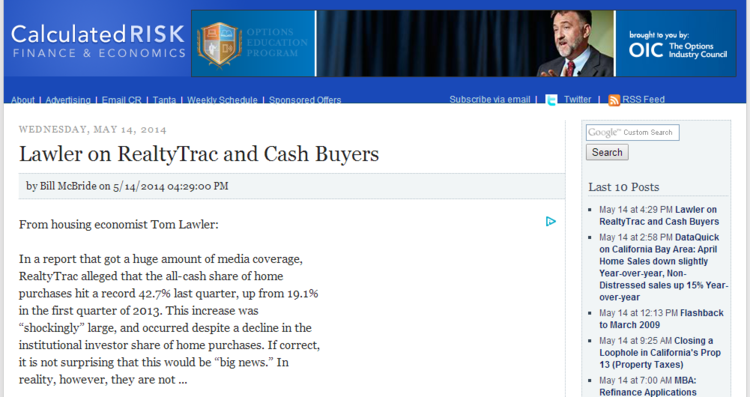Image resolution: width=750 pixels, height=397 pixels.
Task: Click the Google Custom Search field
Action: pyautogui.click(x=632, y=132)
